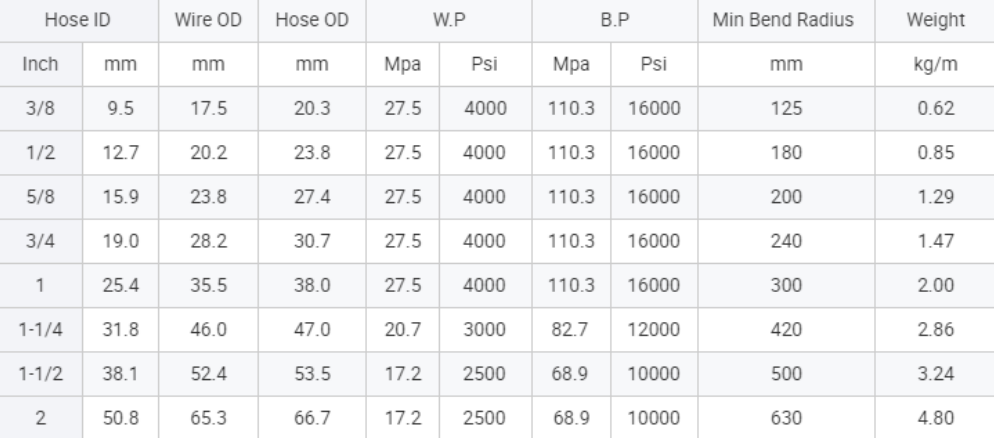Click the 3000 Psi working pressure cell
Viewport: 994px width, 438px height.
pos(485,330)
